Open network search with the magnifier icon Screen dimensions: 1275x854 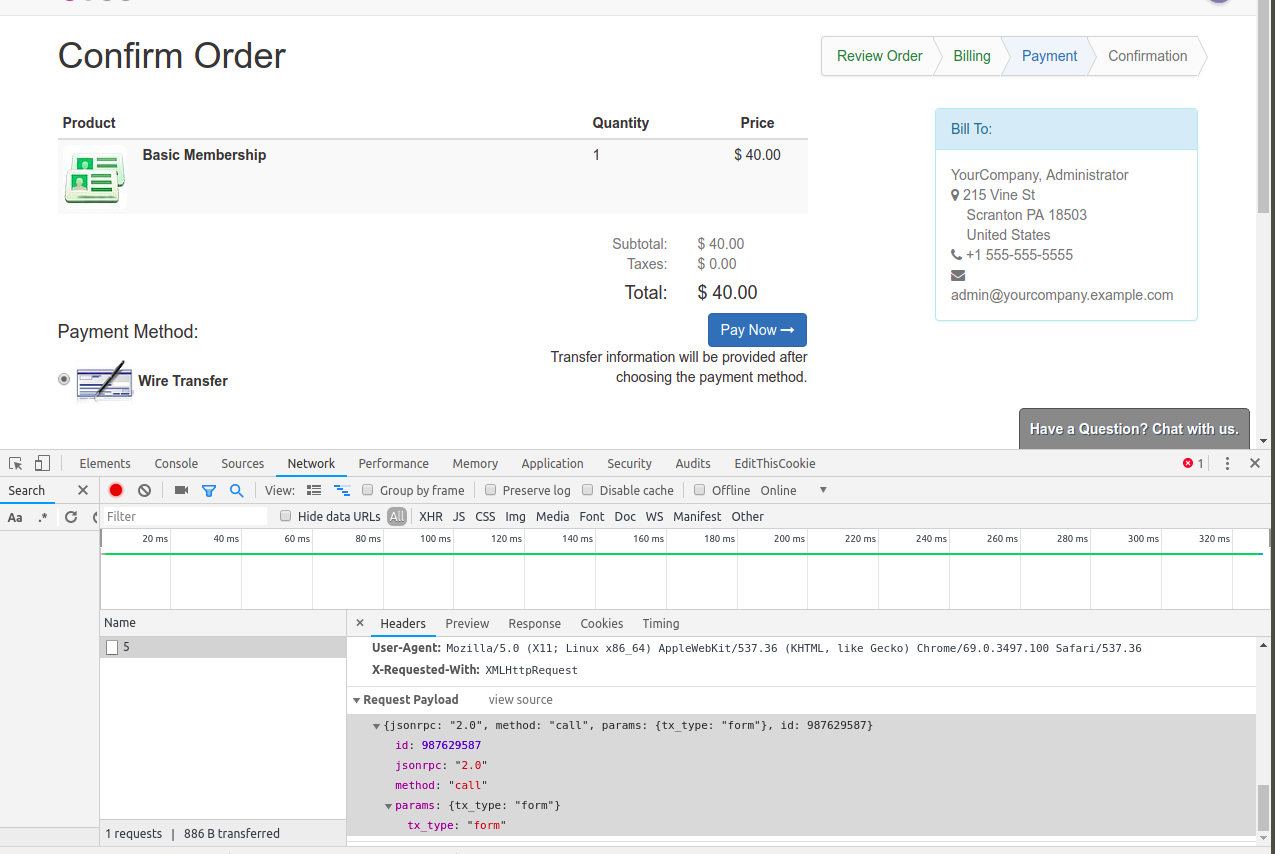[236, 490]
